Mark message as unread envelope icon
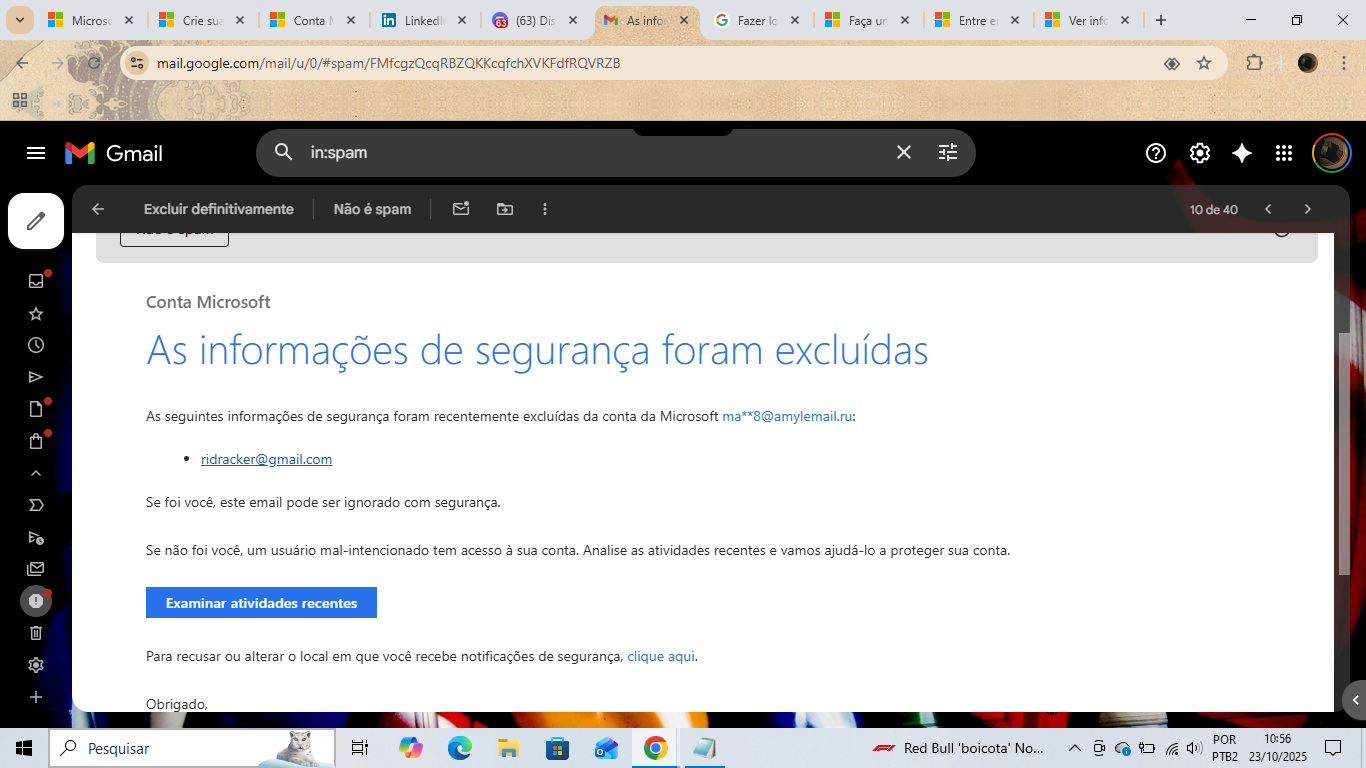 (x=461, y=209)
